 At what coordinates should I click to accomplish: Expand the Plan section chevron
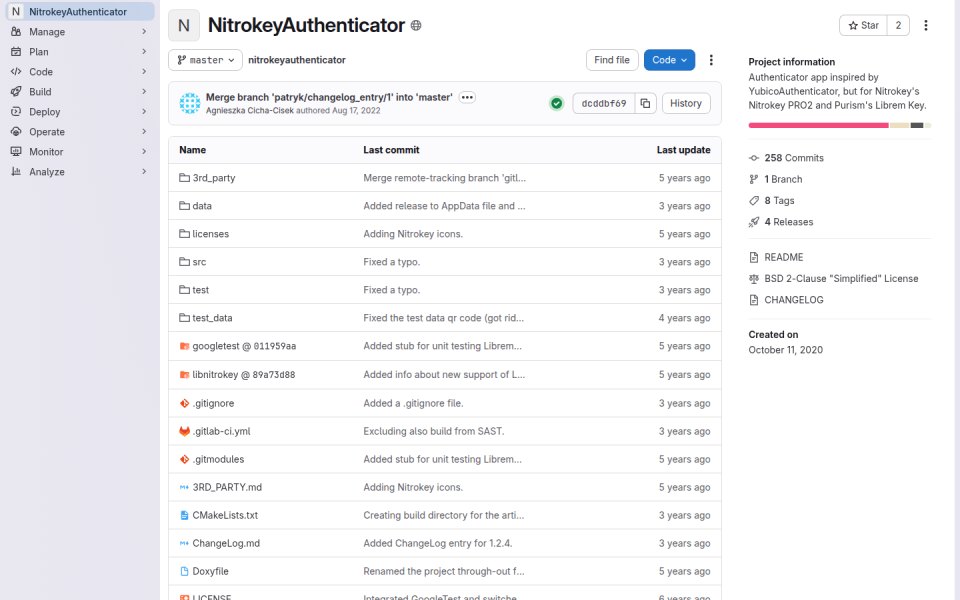coord(144,52)
